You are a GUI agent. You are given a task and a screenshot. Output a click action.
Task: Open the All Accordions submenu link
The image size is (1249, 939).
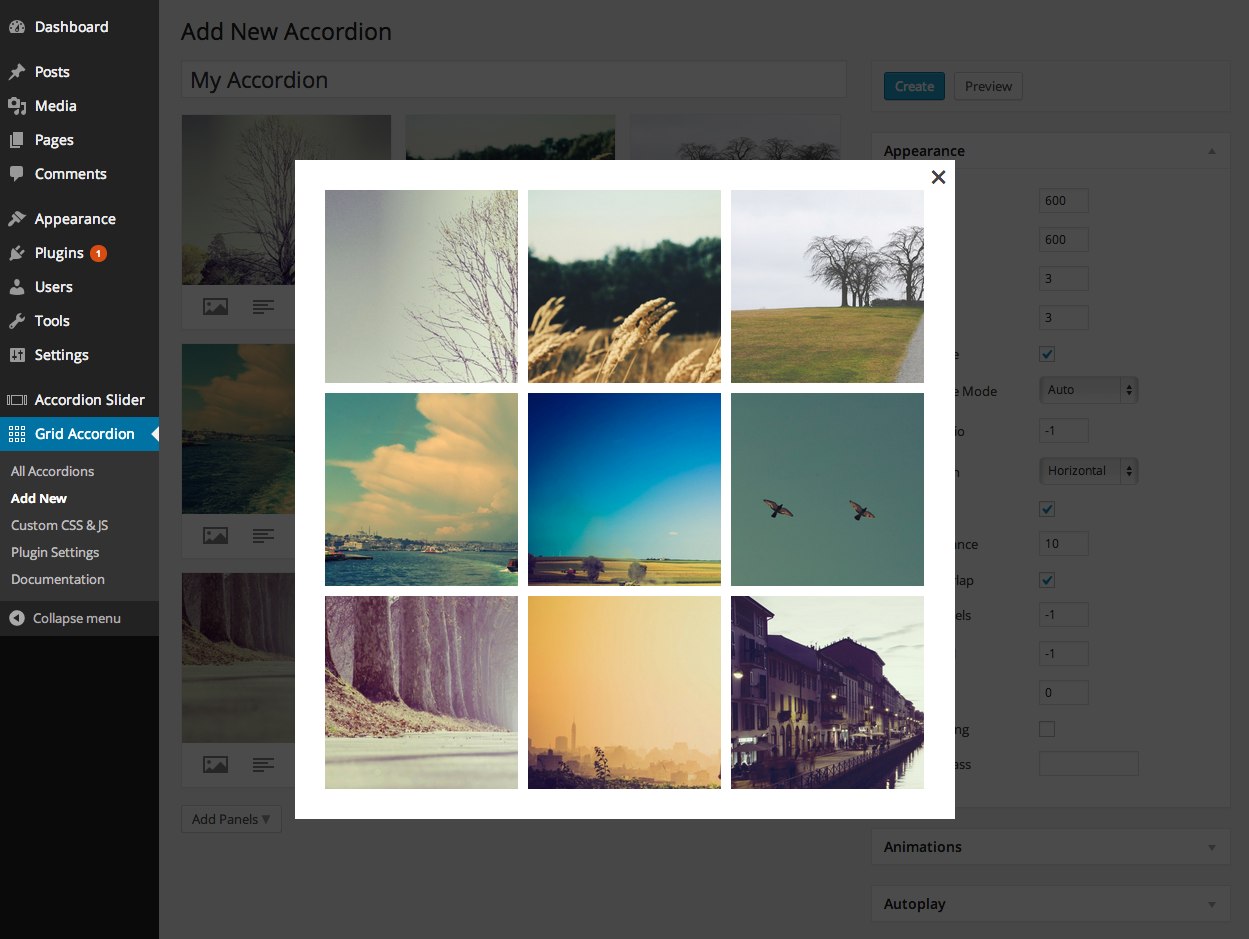[52, 471]
